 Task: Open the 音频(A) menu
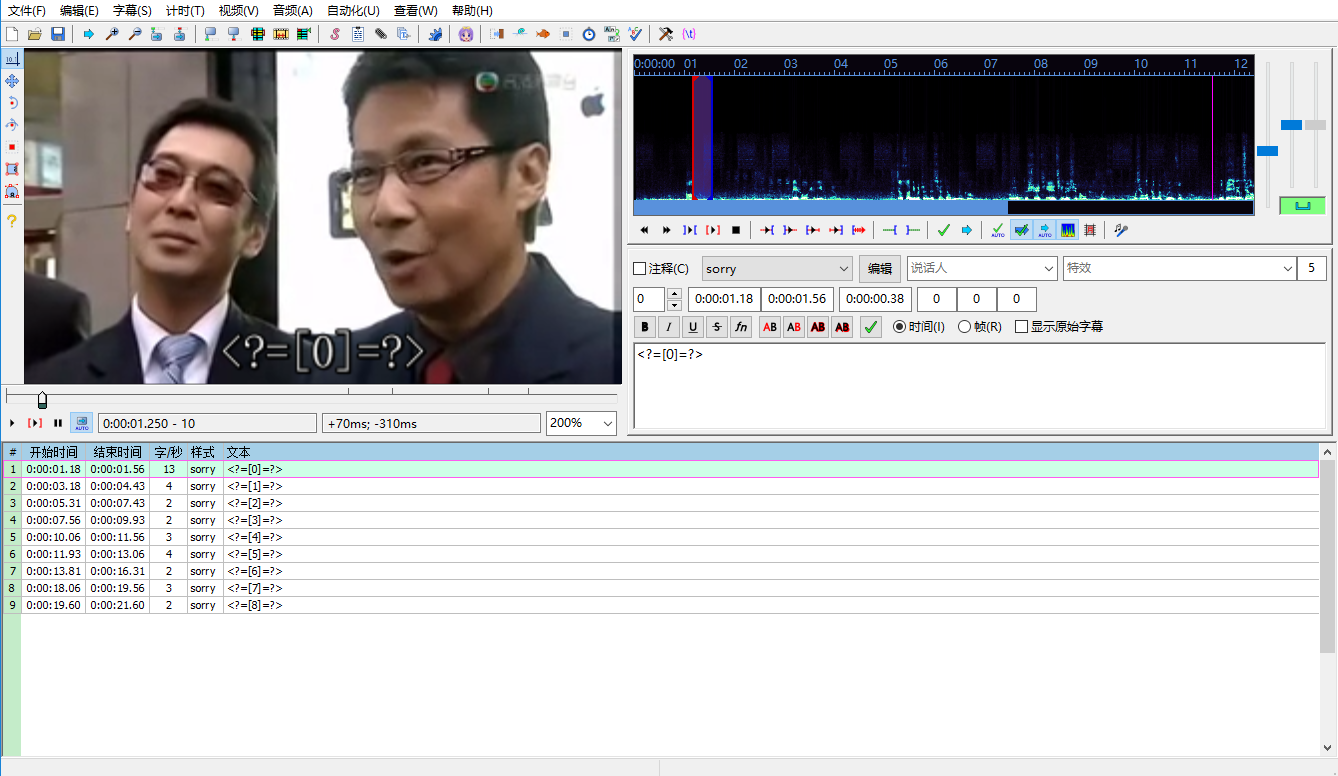coord(292,11)
